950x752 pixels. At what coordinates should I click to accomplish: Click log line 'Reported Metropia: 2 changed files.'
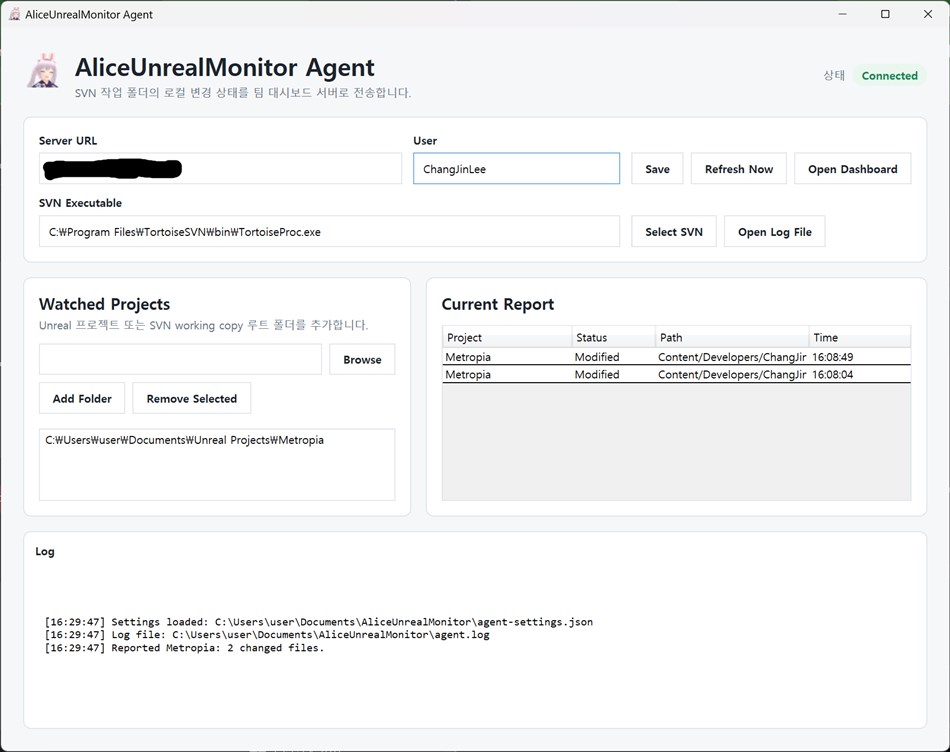(184, 648)
